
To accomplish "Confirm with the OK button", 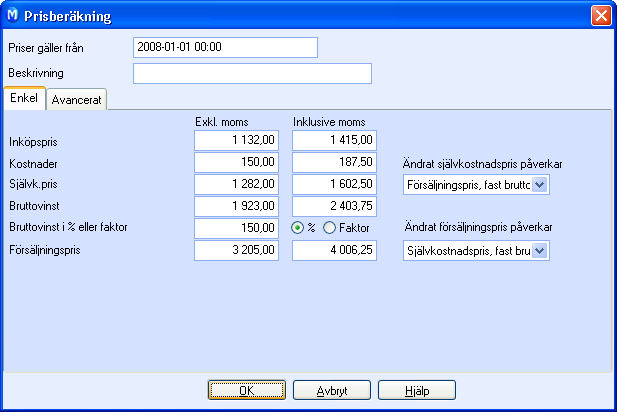I will click(x=247, y=390).
